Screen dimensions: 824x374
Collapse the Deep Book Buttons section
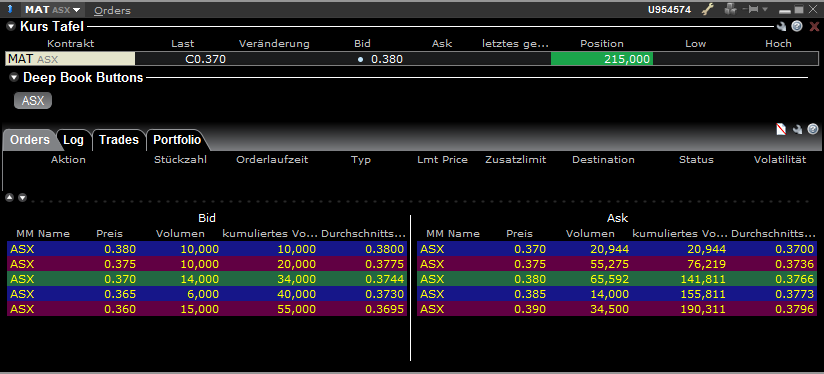(x=14, y=78)
